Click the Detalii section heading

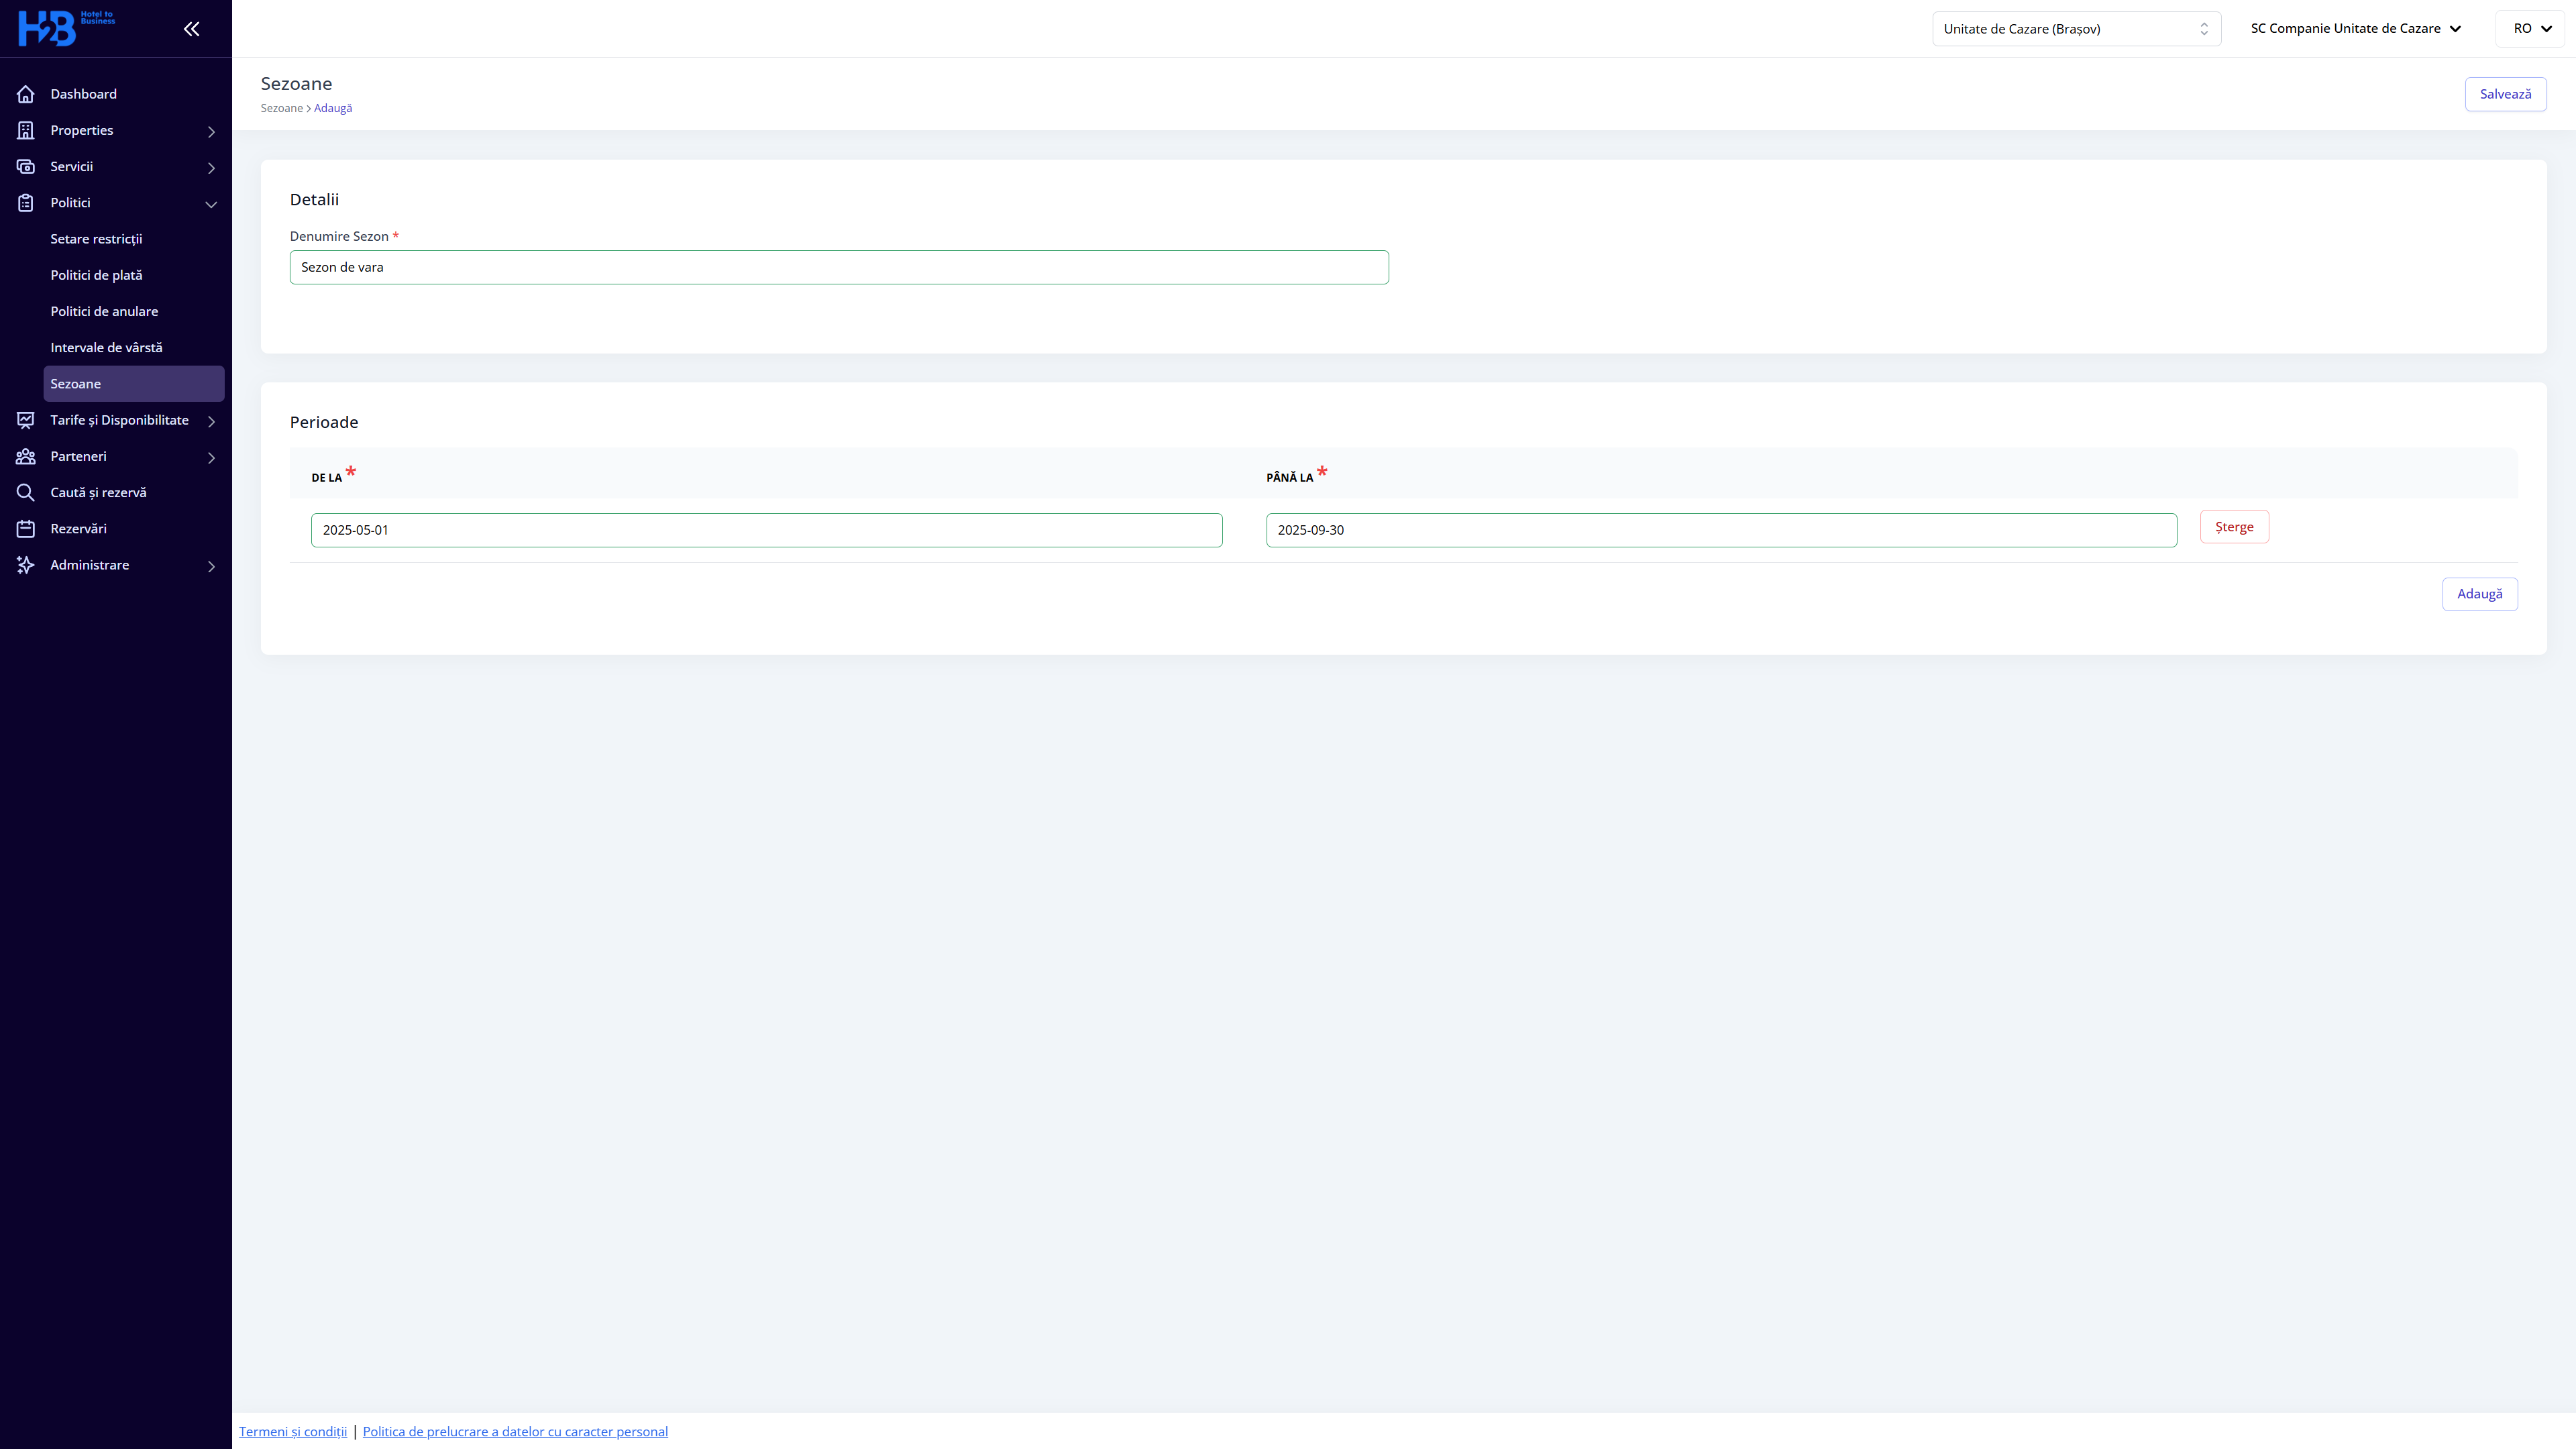click(314, 199)
